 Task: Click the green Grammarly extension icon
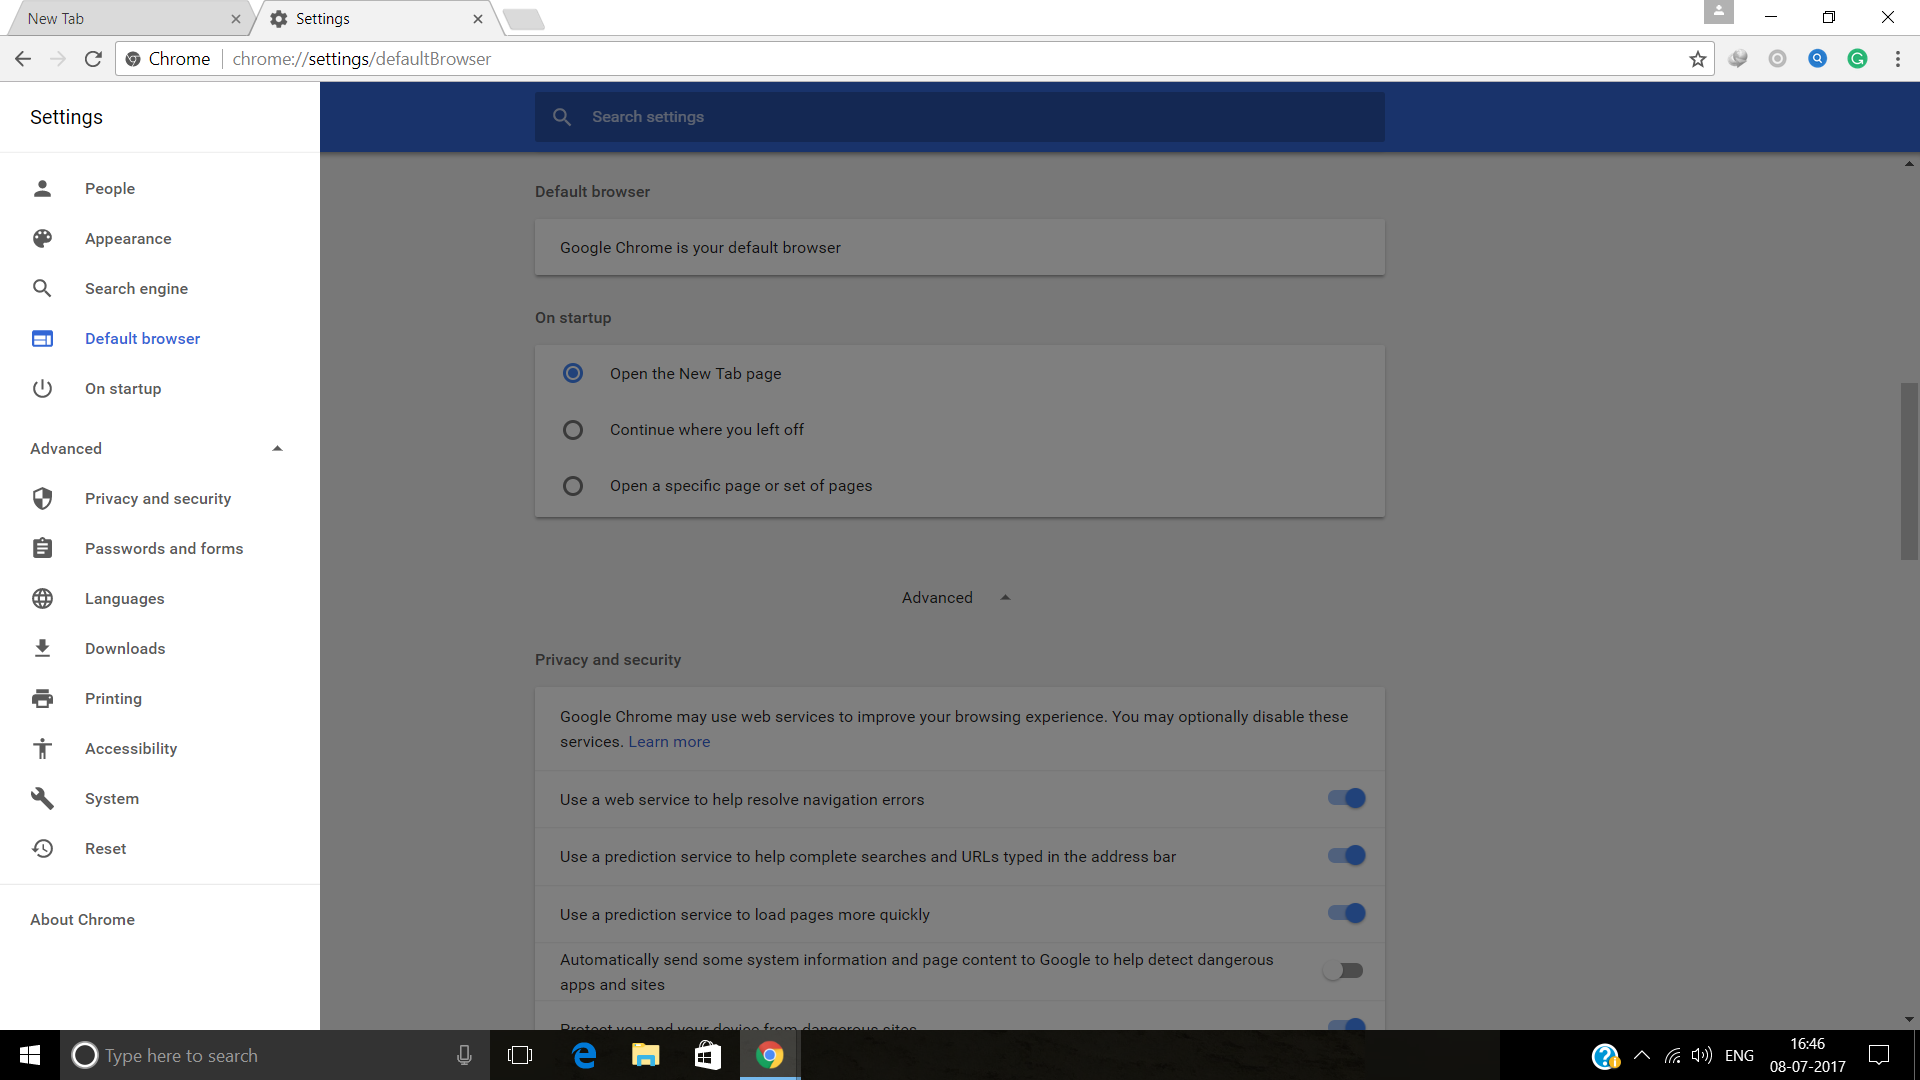pyautogui.click(x=1857, y=59)
